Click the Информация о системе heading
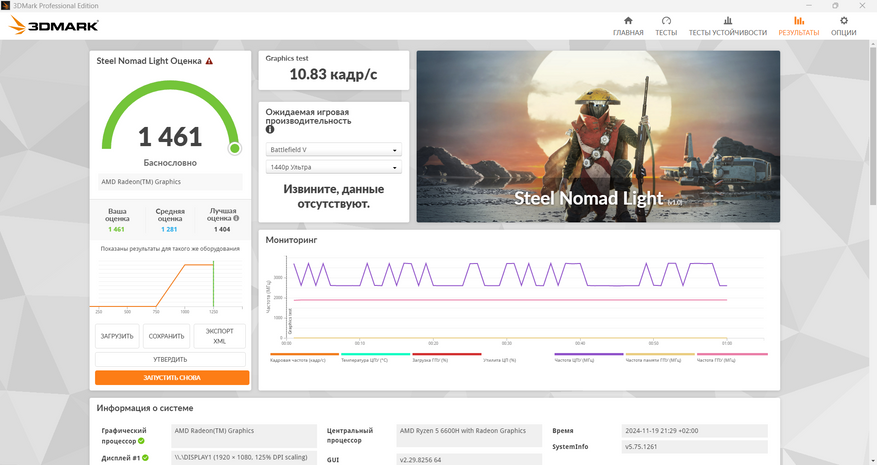The image size is (877, 465). (145, 408)
